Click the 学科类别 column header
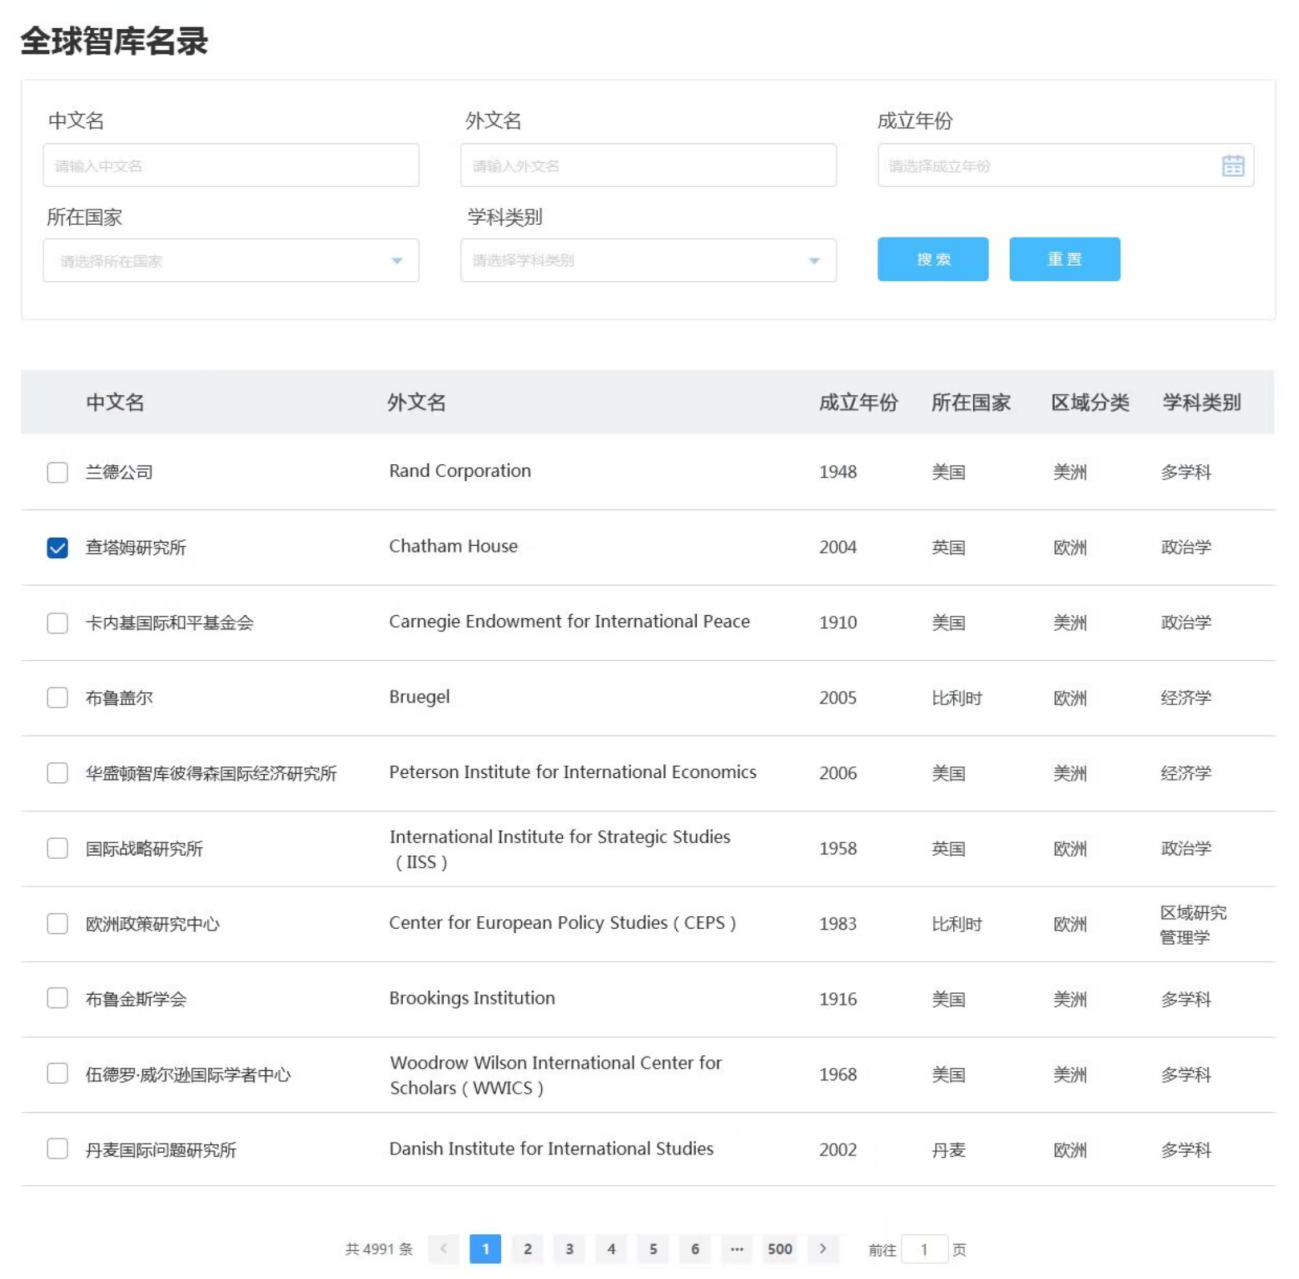This screenshot has width=1299, height=1279. [1201, 403]
